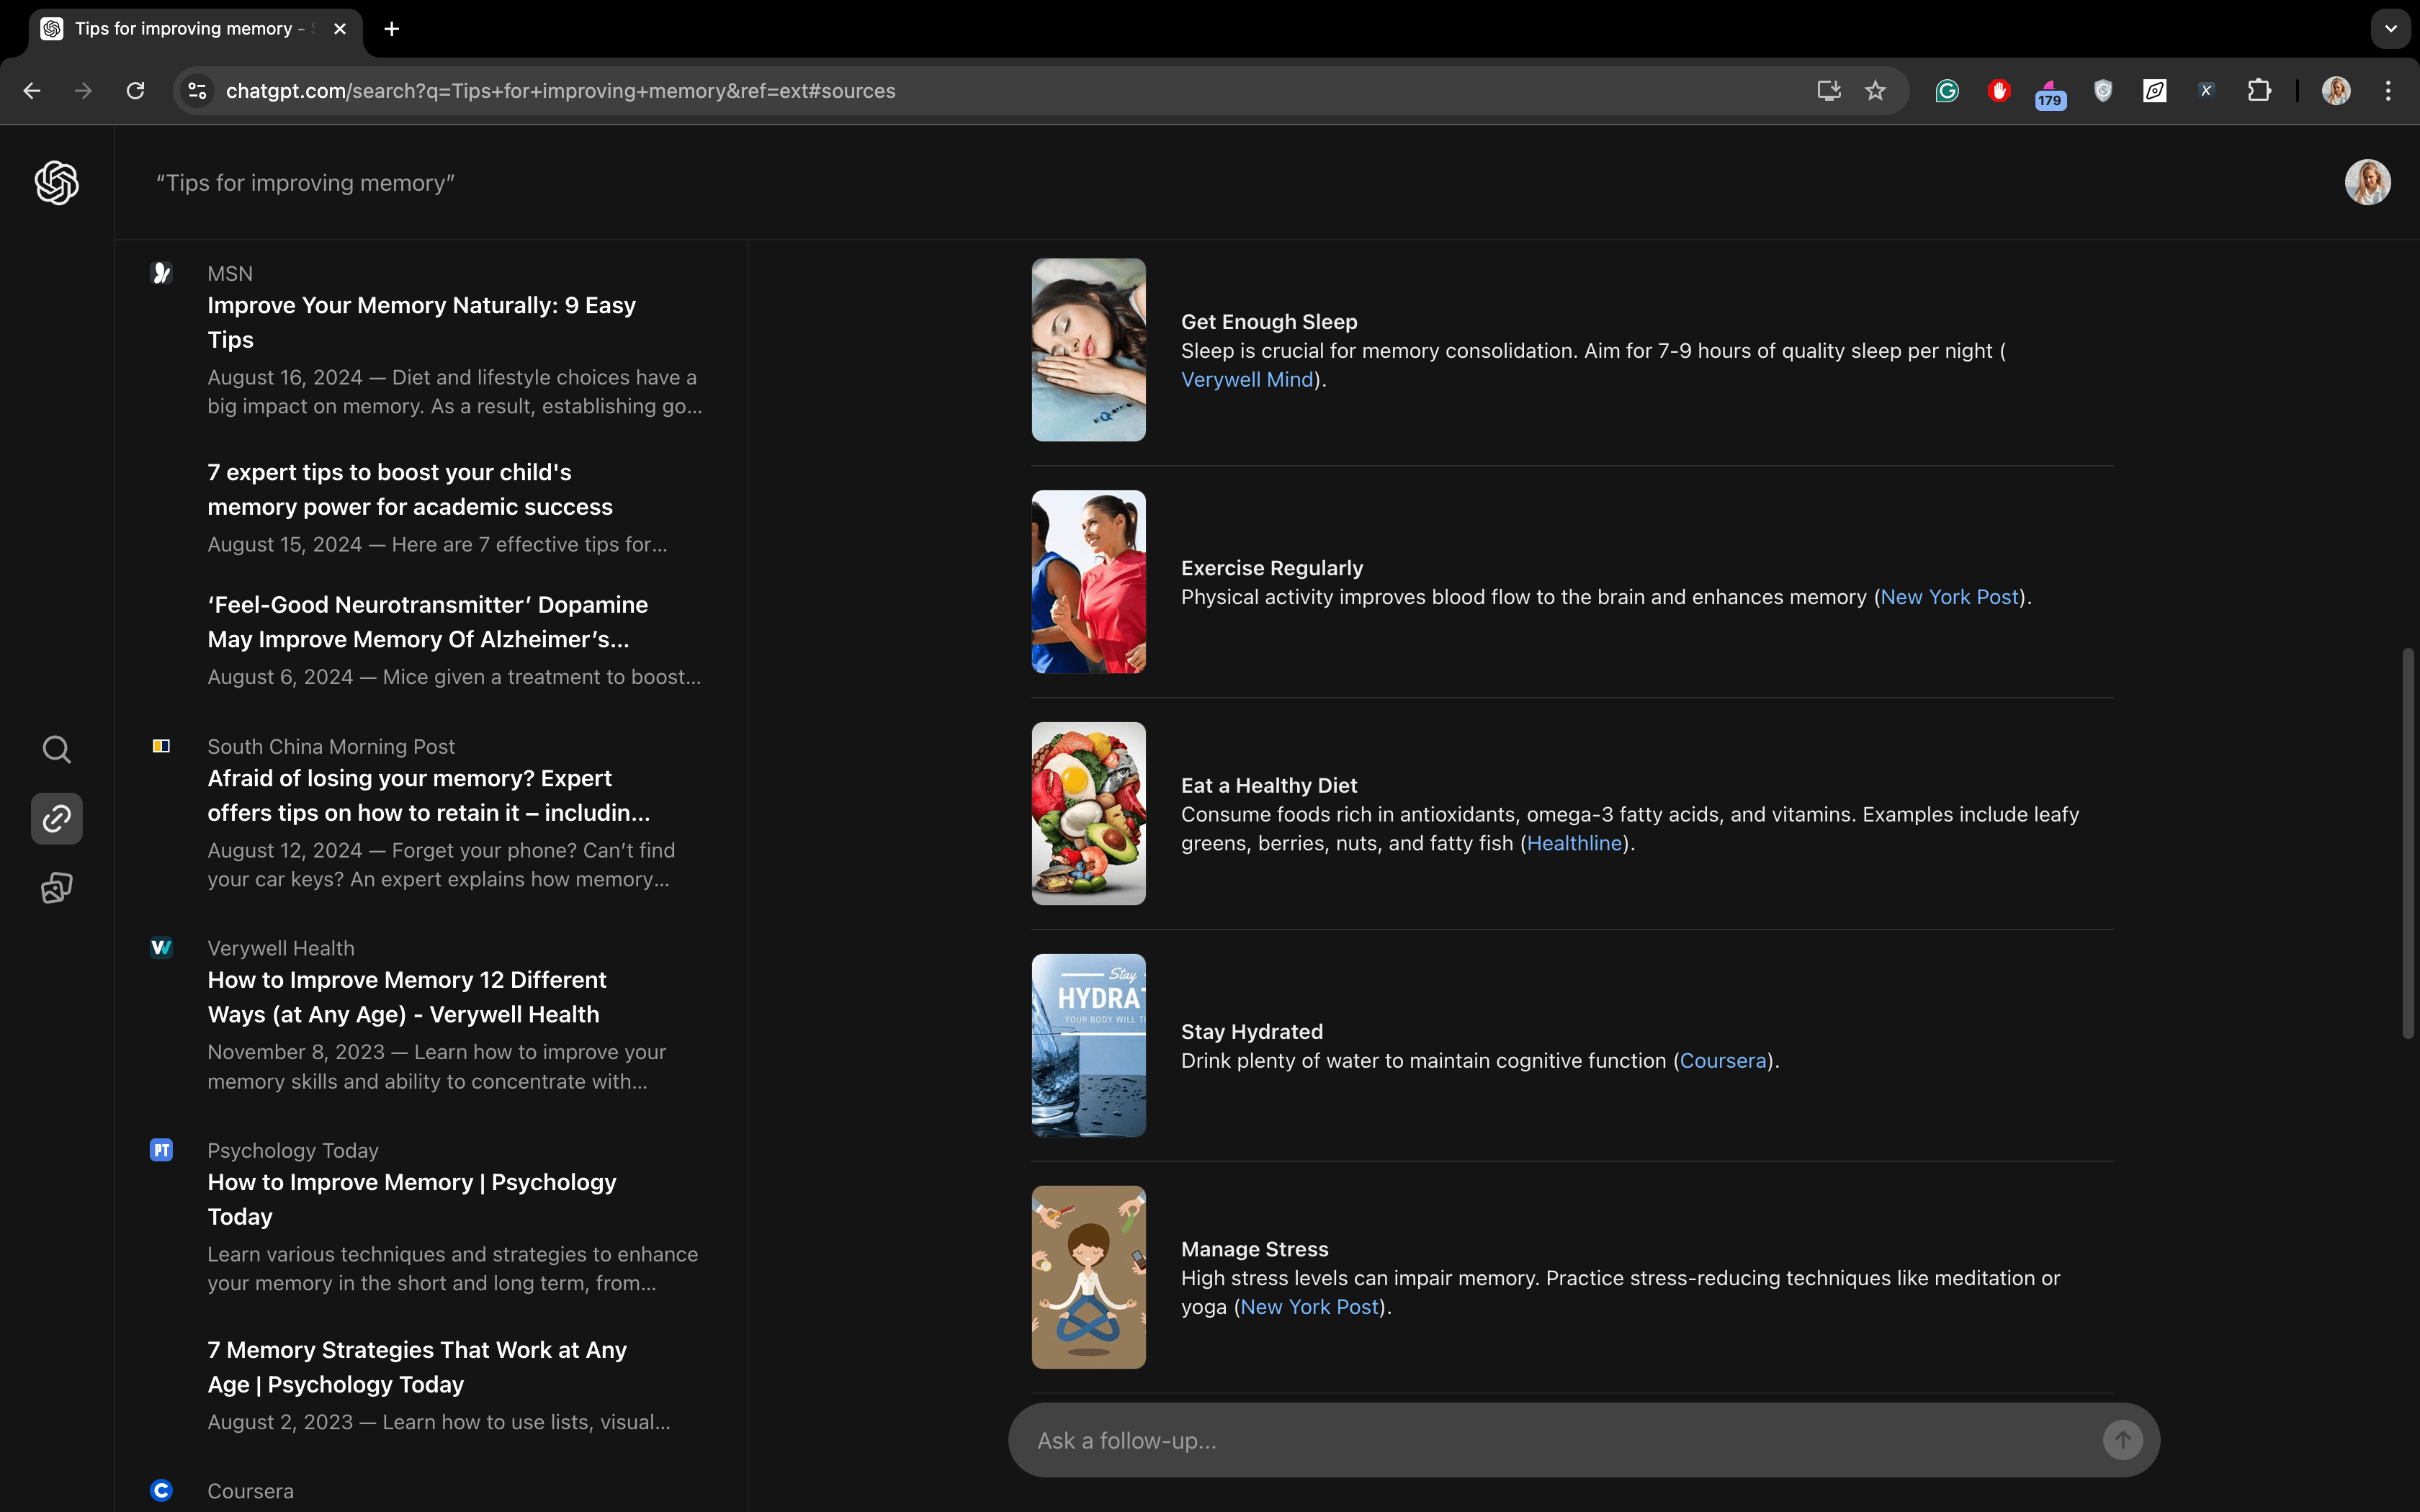Click the MSN source favicon
This screenshot has width=2420, height=1512.
tap(161, 273)
